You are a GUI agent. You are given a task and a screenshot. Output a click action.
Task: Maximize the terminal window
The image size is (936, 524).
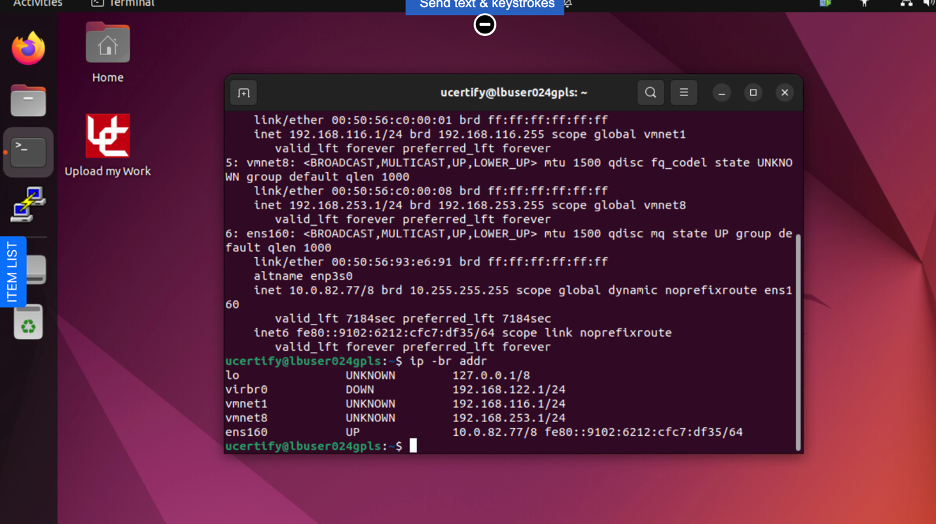coord(753,93)
